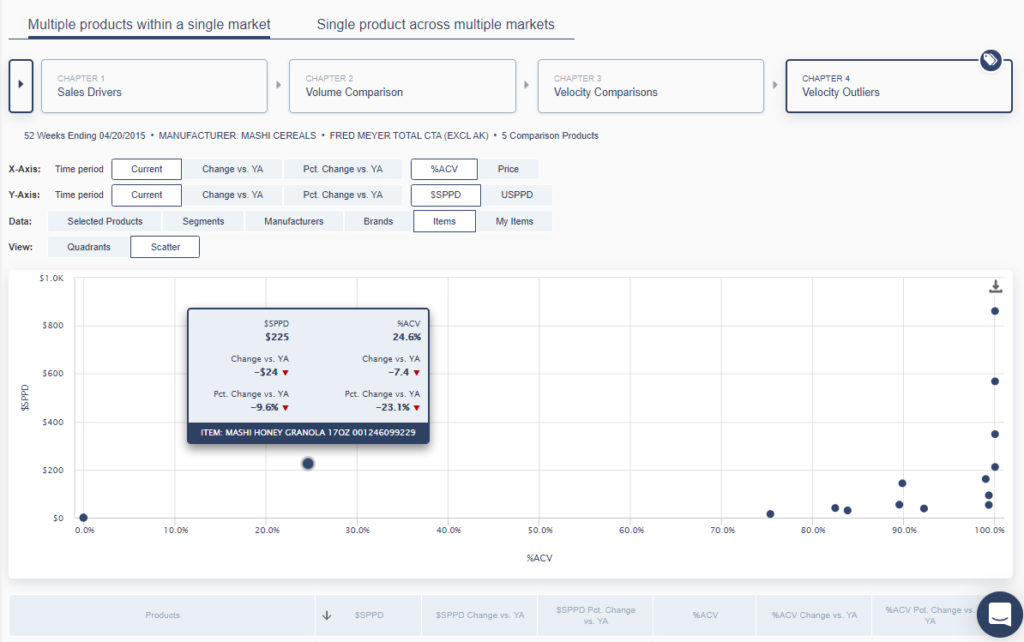Show data for My Items

tap(515, 221)
